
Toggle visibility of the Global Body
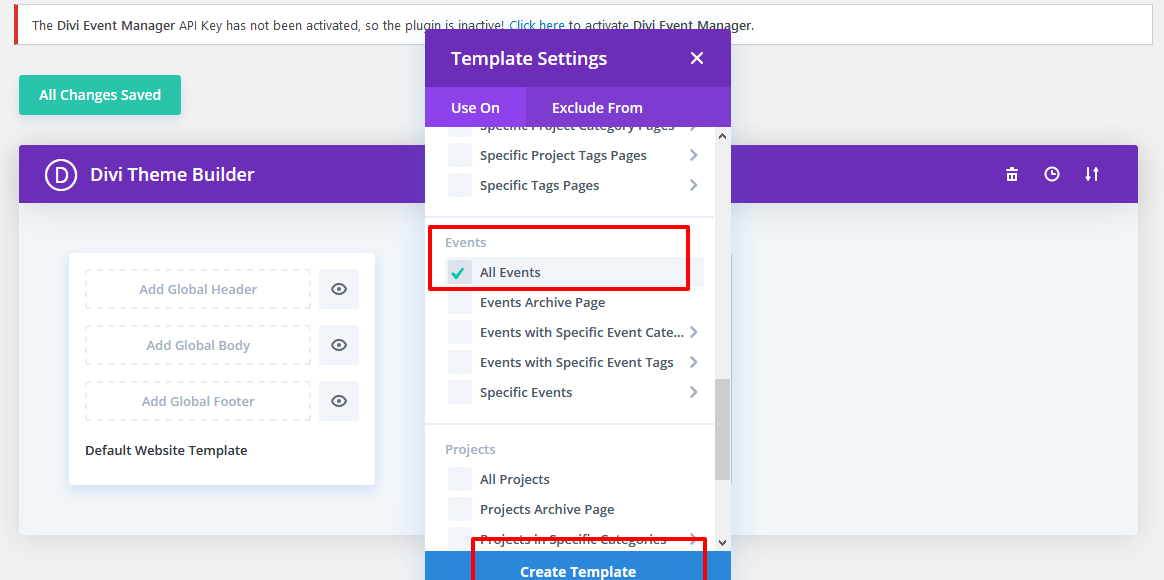339,345
